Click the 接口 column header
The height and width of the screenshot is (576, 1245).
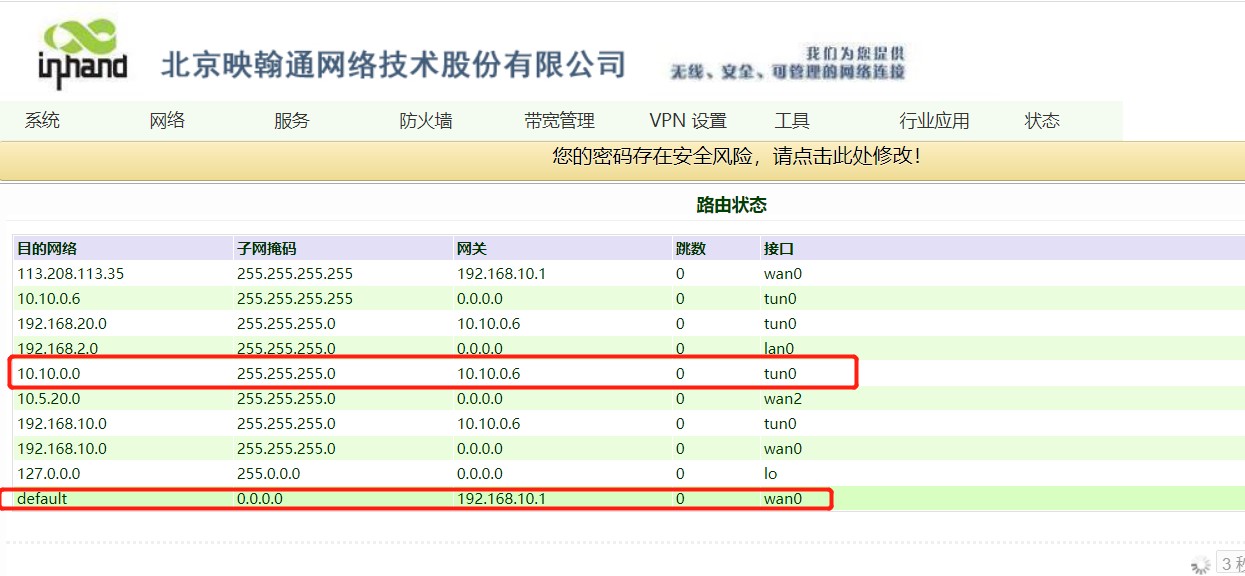pos(778,248)
